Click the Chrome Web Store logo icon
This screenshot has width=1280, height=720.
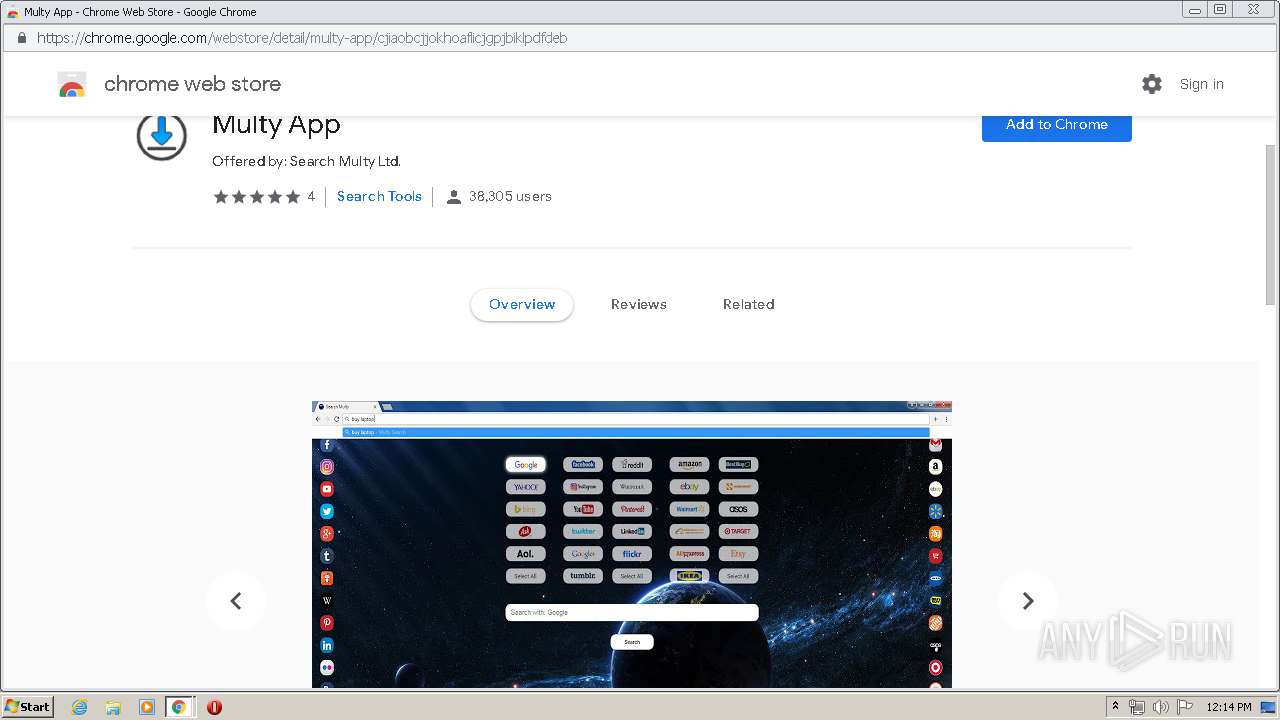pyautogui.click(x=72, y=84)
